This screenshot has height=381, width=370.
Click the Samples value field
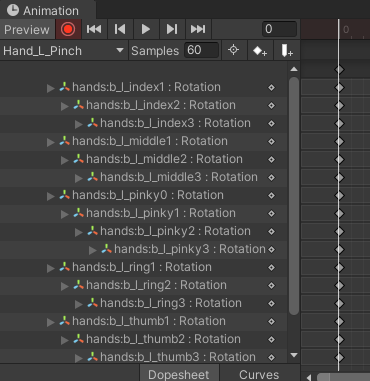click(201, 50)
